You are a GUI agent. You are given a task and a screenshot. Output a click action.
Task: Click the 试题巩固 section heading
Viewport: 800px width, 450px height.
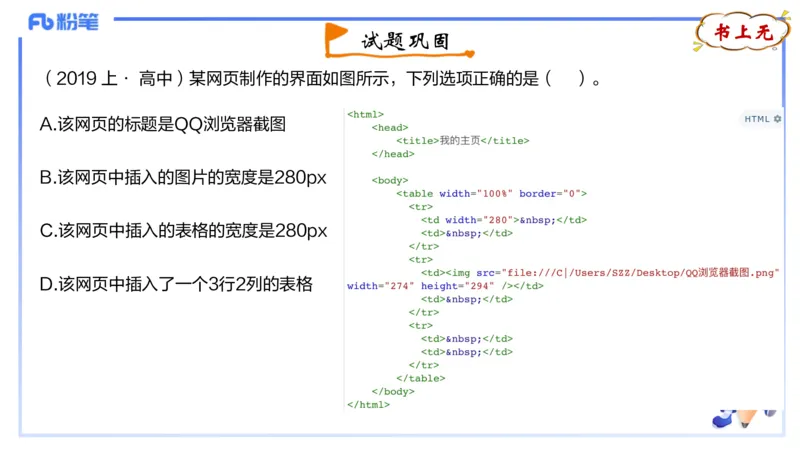point(404,41)
